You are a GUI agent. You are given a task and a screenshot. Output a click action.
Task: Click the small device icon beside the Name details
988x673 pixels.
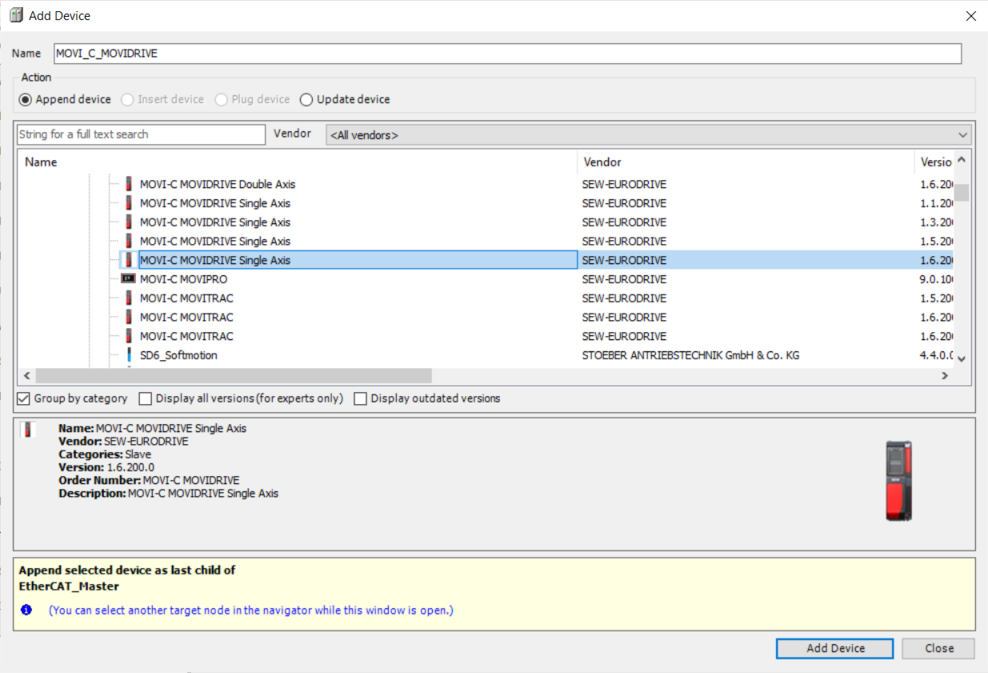pyautogui.click(x=26, y=430)
